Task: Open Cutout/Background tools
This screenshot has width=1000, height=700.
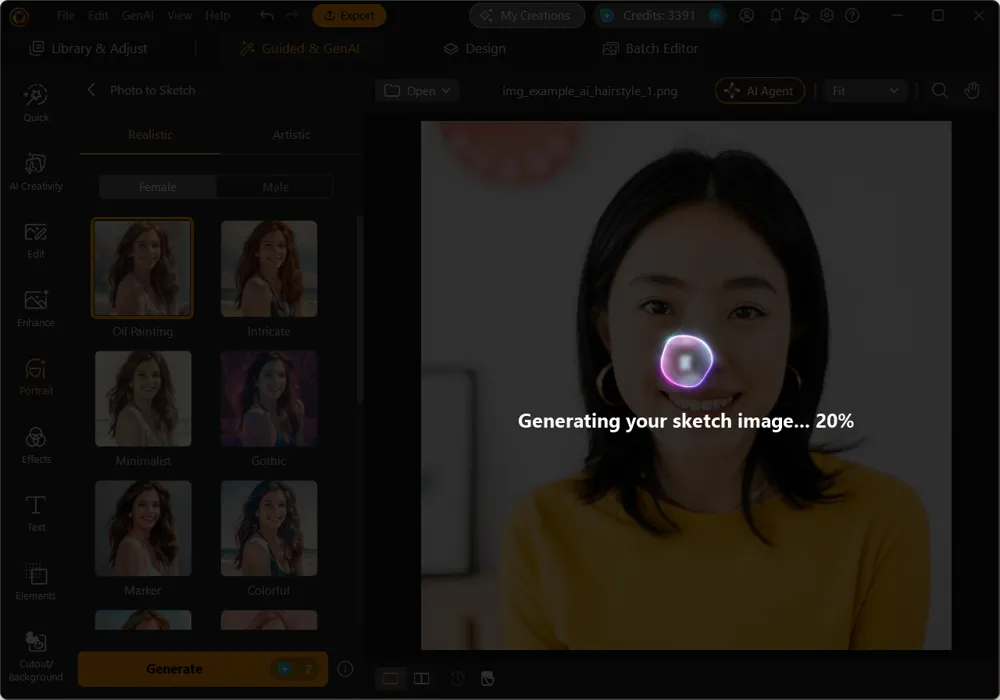Action: coord(36,657)
